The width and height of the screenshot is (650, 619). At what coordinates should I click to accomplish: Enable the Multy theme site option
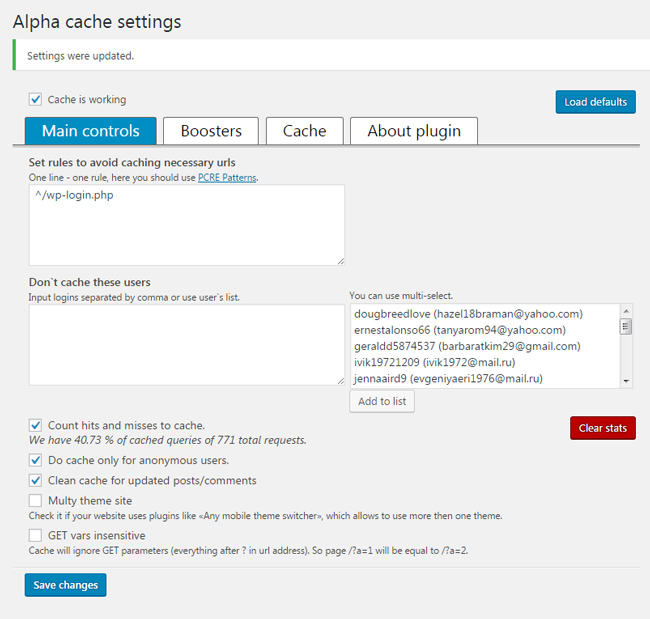click(36, 500)
